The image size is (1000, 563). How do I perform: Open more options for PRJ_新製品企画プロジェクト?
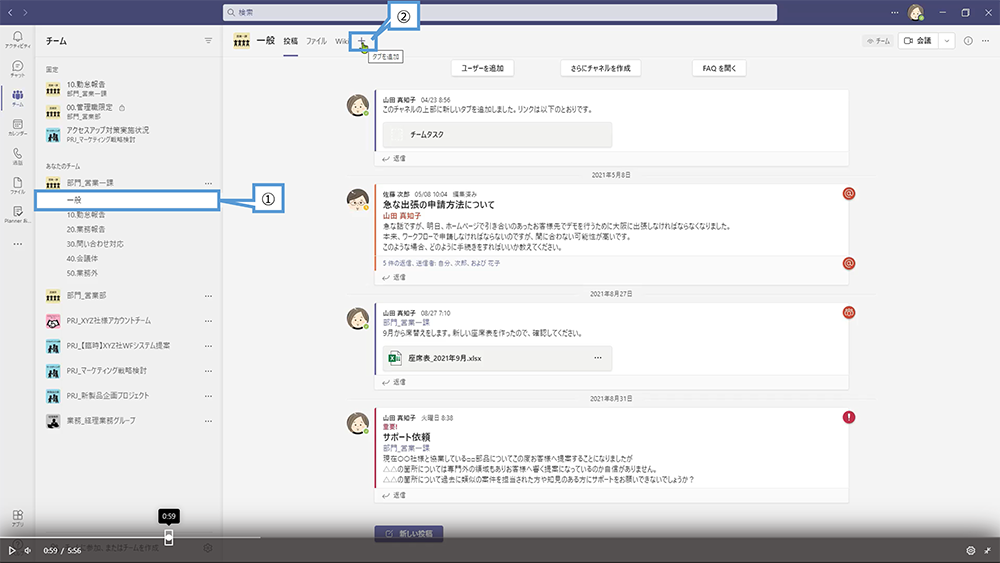(208, 396)
